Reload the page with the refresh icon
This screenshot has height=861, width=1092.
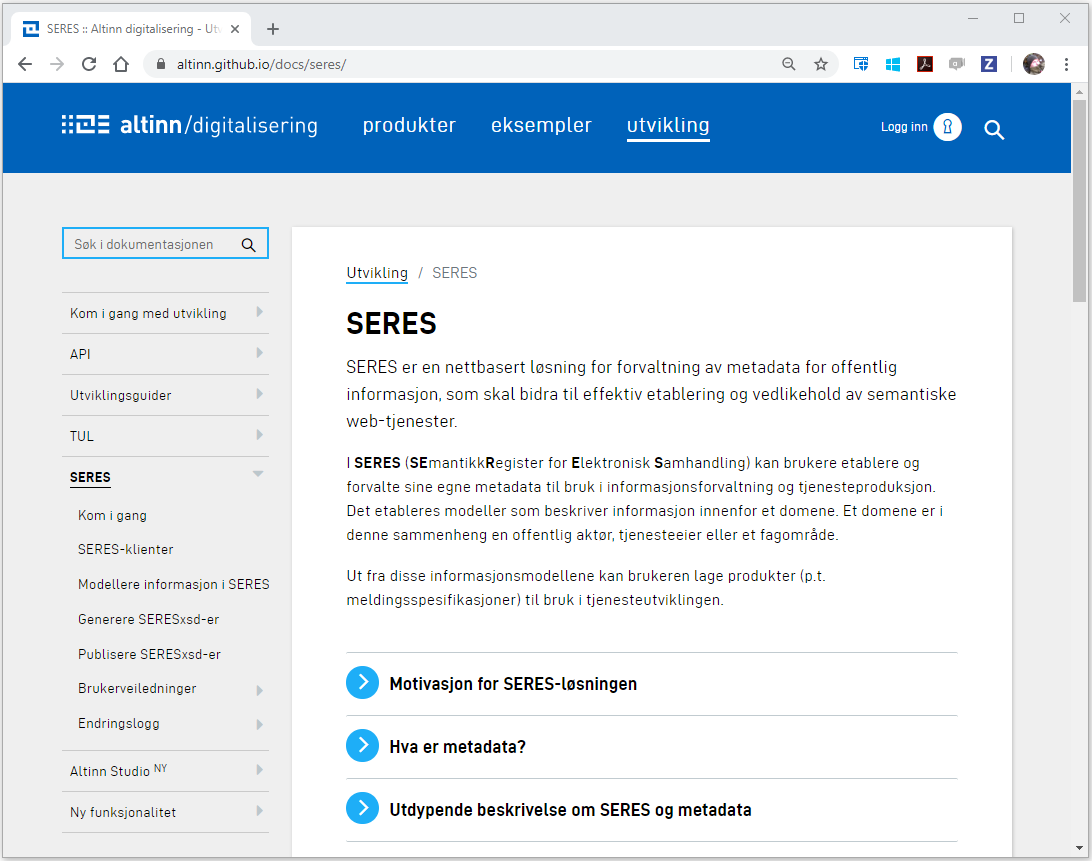pos(89,64)
